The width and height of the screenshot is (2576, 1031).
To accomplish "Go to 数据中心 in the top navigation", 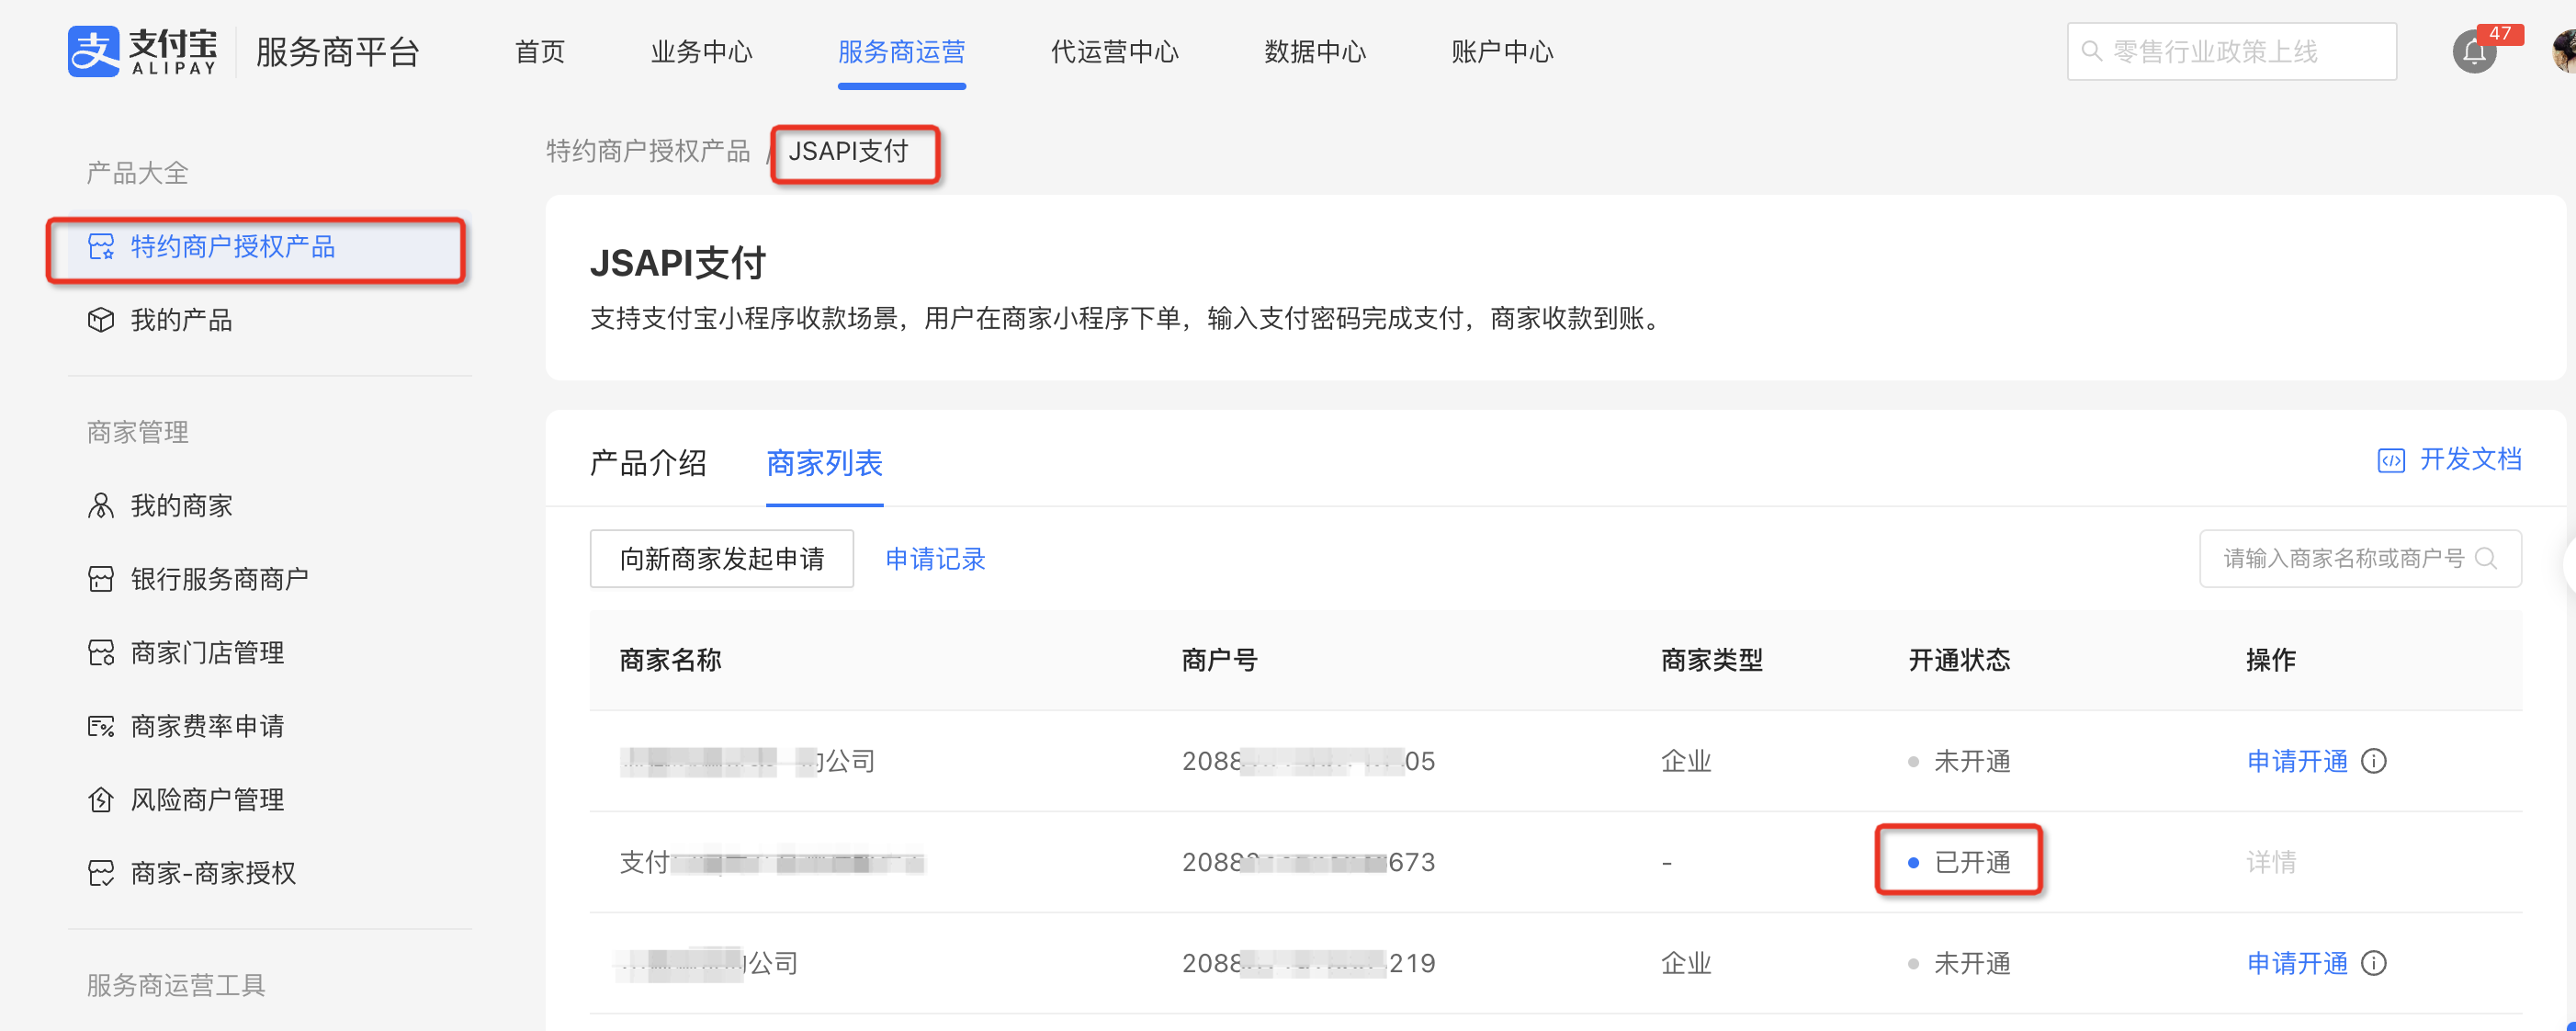I will (1314, 52).
